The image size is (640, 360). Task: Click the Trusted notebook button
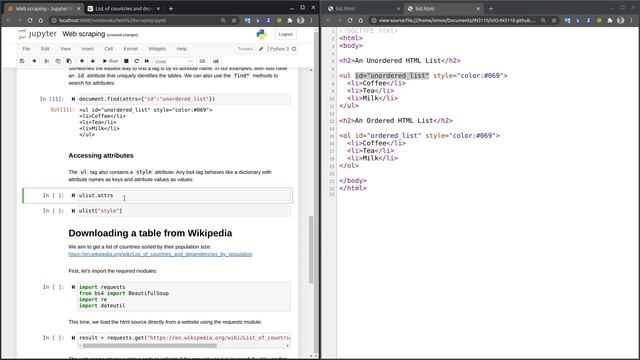coord(245,49)
